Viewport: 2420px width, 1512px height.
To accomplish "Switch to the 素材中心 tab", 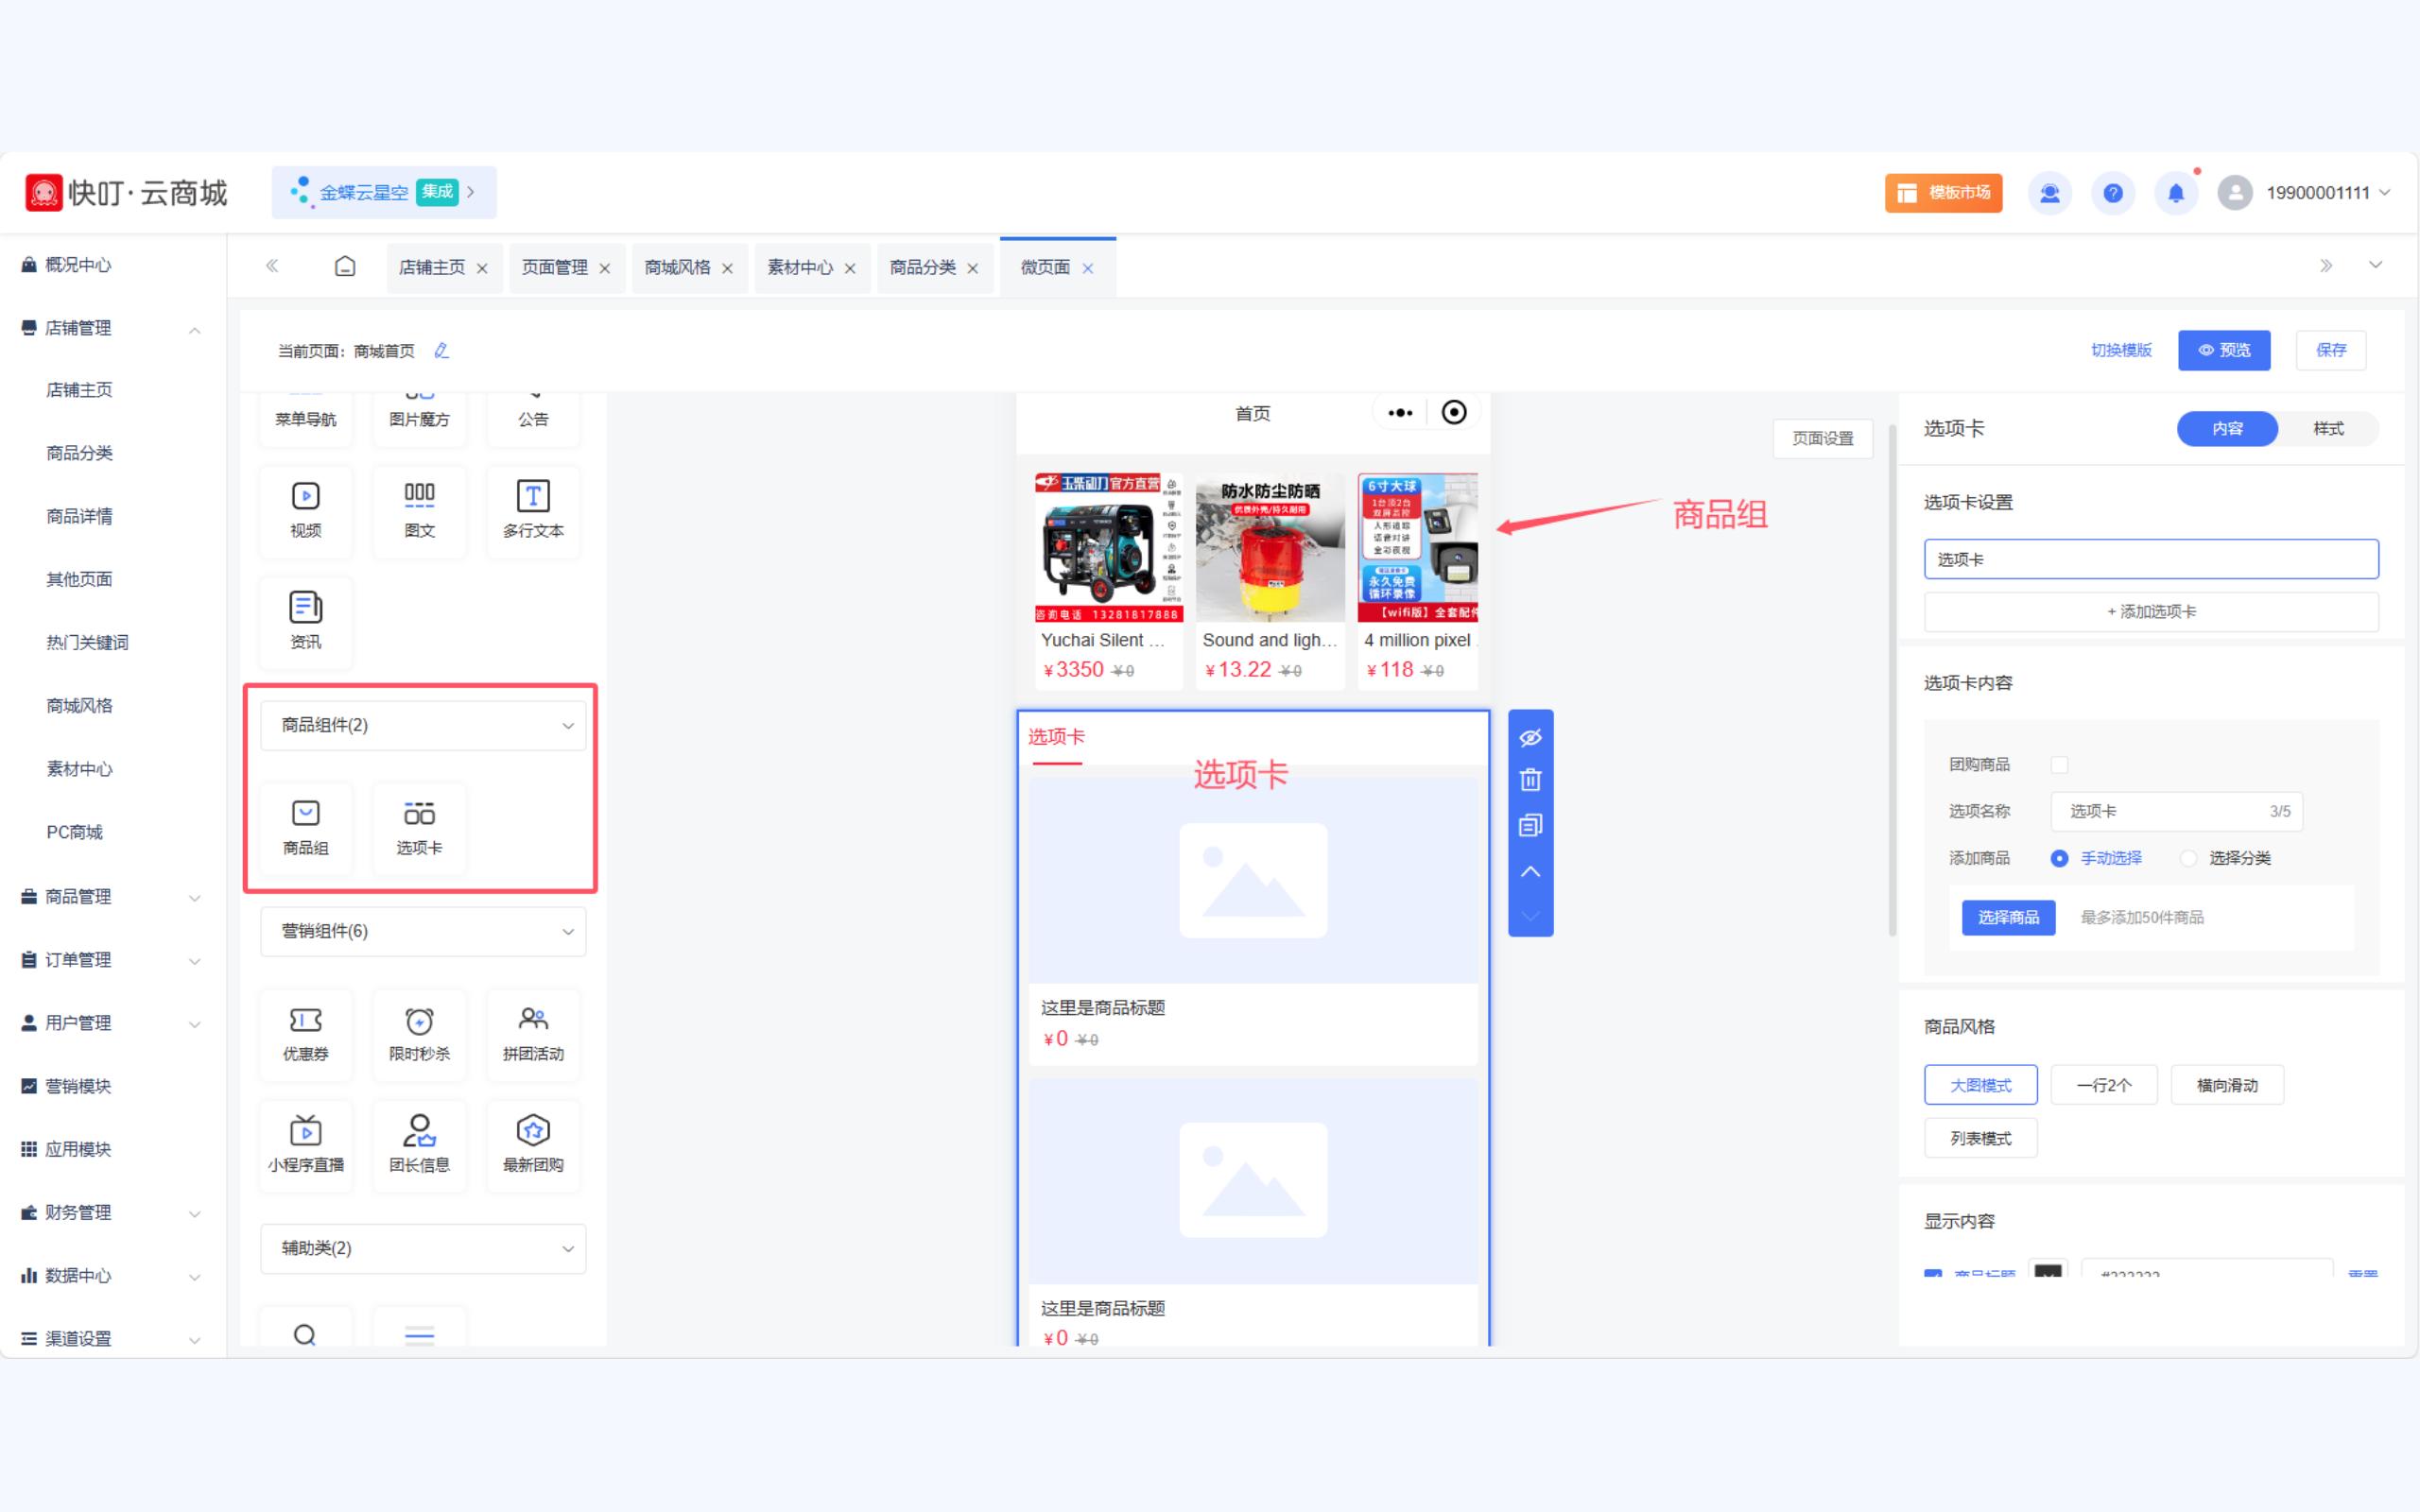I will click(800, 268).
